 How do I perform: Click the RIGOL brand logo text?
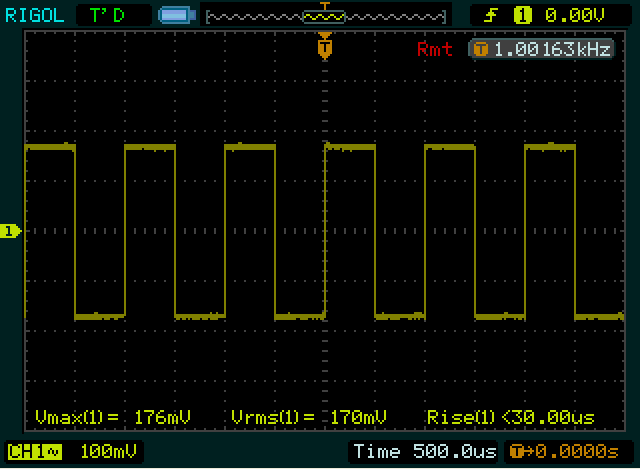coord(34,16)
